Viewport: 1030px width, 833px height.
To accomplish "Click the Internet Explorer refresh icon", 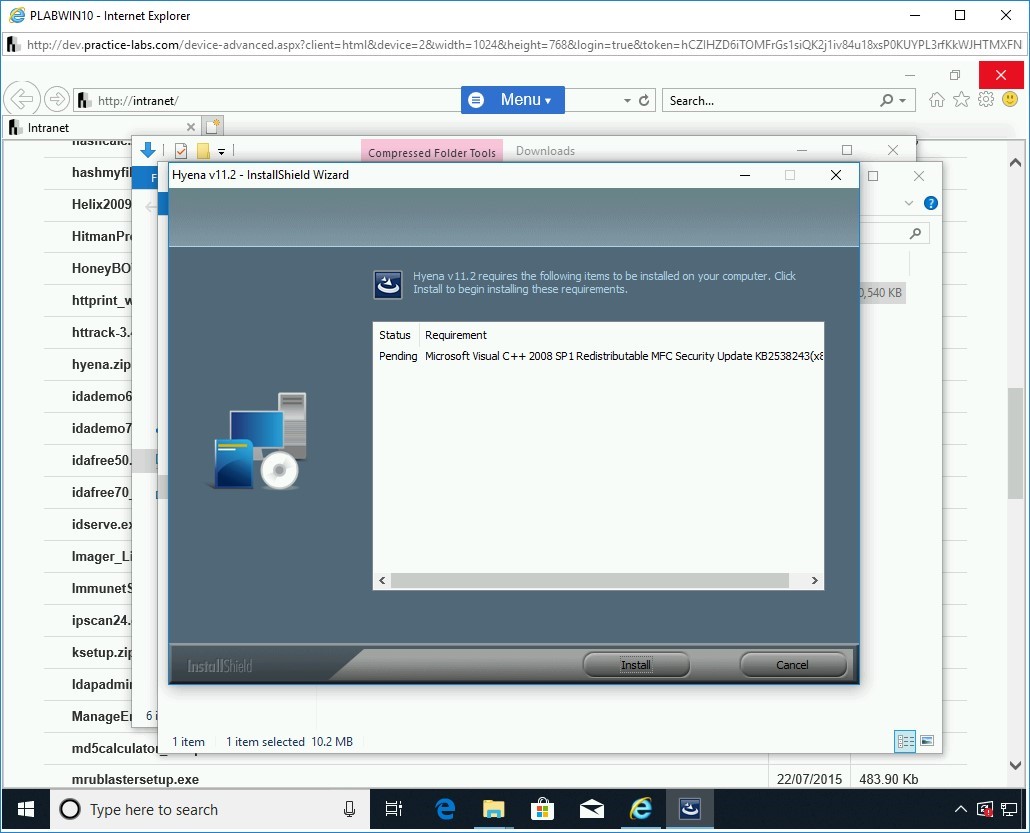I will (x=644, y=101).
